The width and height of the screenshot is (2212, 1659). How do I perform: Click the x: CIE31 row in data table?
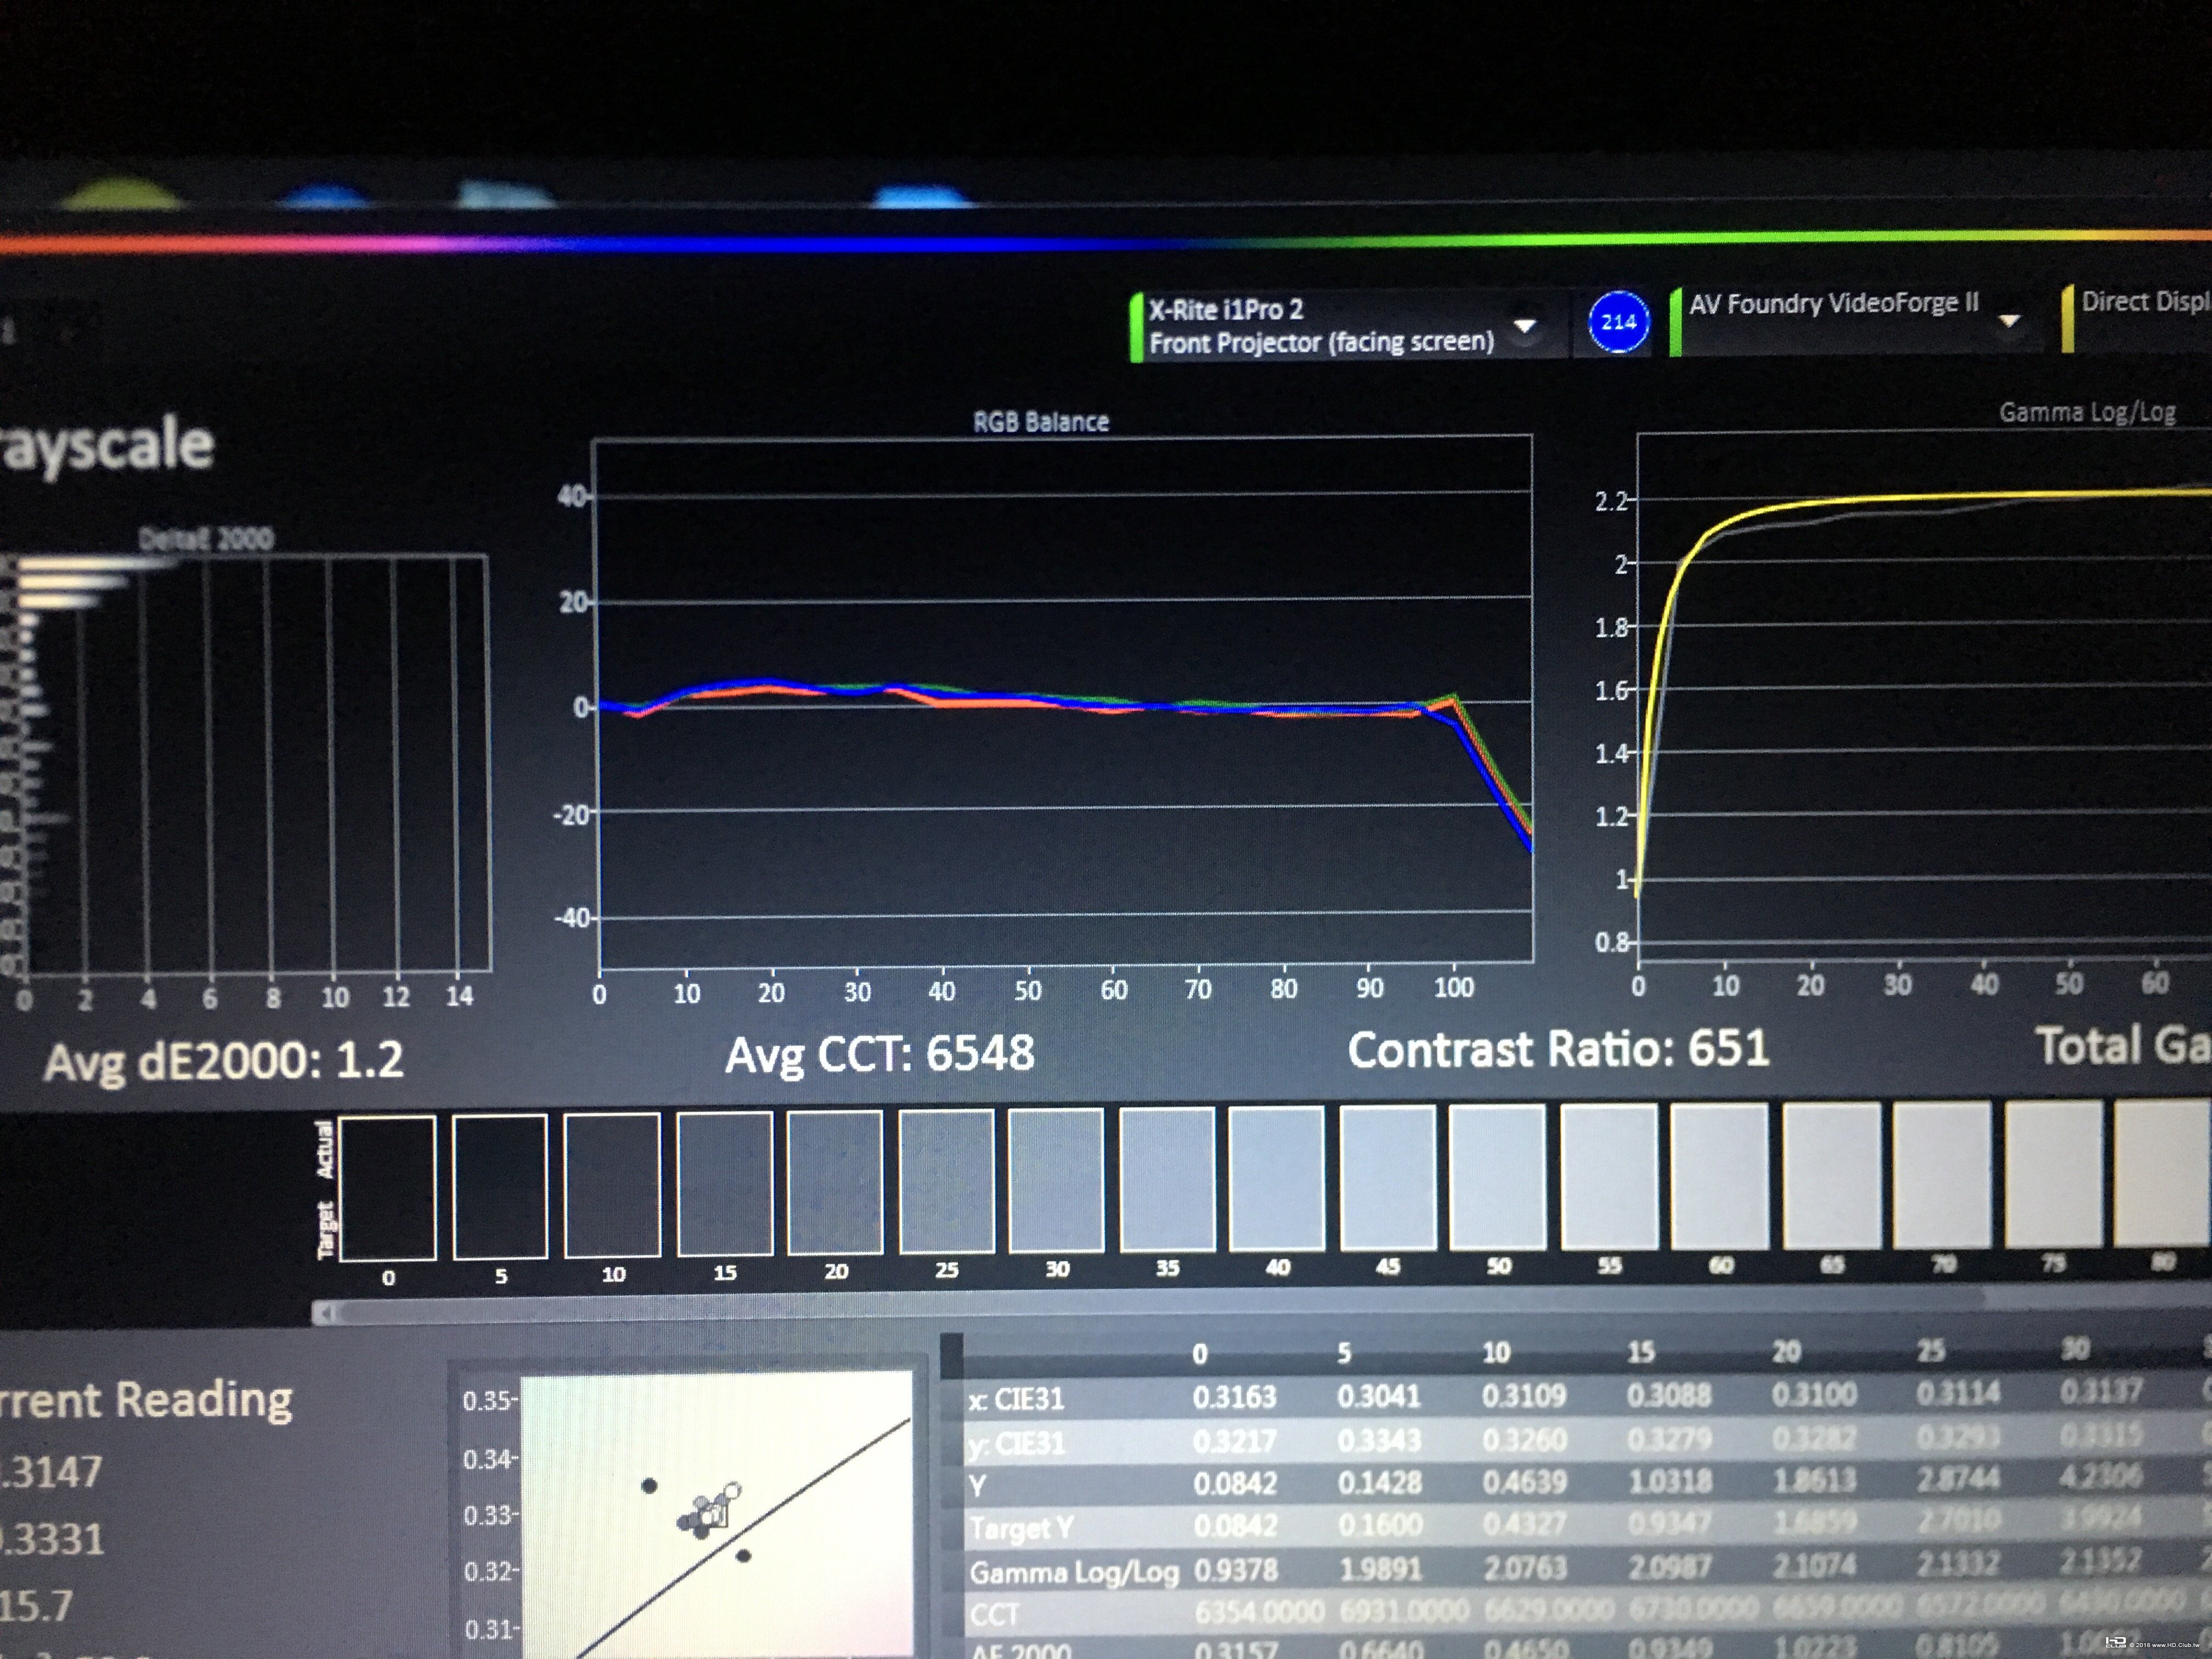(x=1016, y=1399)
